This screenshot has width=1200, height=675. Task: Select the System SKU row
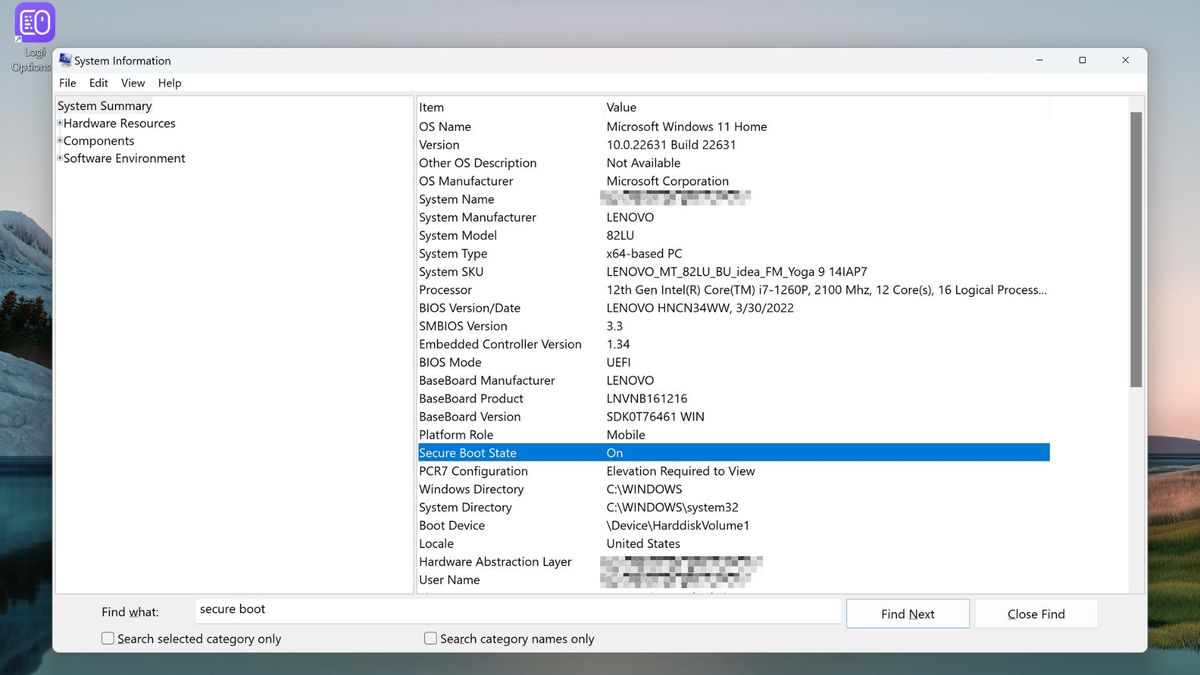point(733,272)
